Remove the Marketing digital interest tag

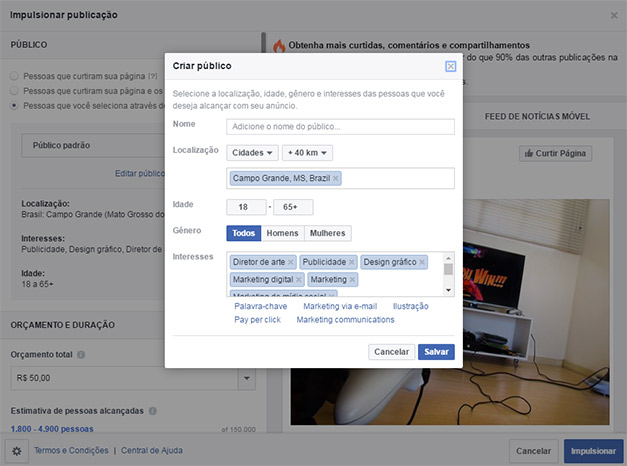click(299, 280)
